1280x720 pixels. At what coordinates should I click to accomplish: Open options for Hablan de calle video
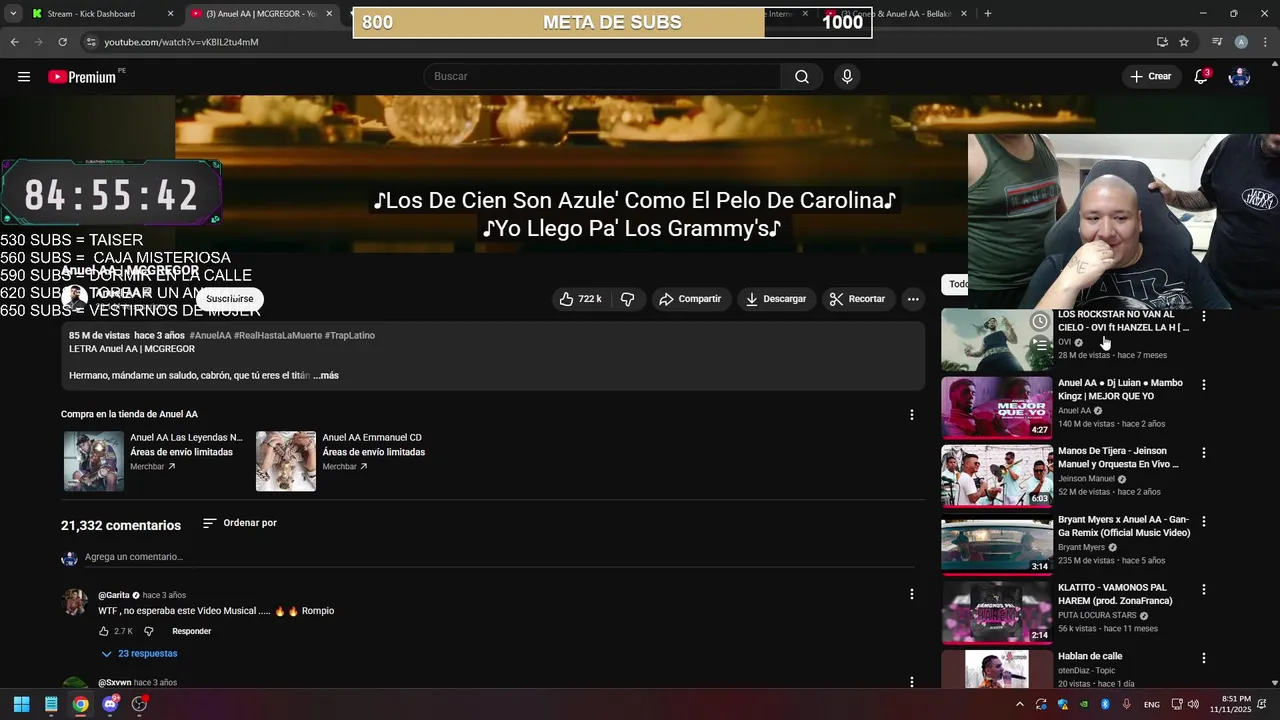pyautogui.click(x=1203, y=658)
